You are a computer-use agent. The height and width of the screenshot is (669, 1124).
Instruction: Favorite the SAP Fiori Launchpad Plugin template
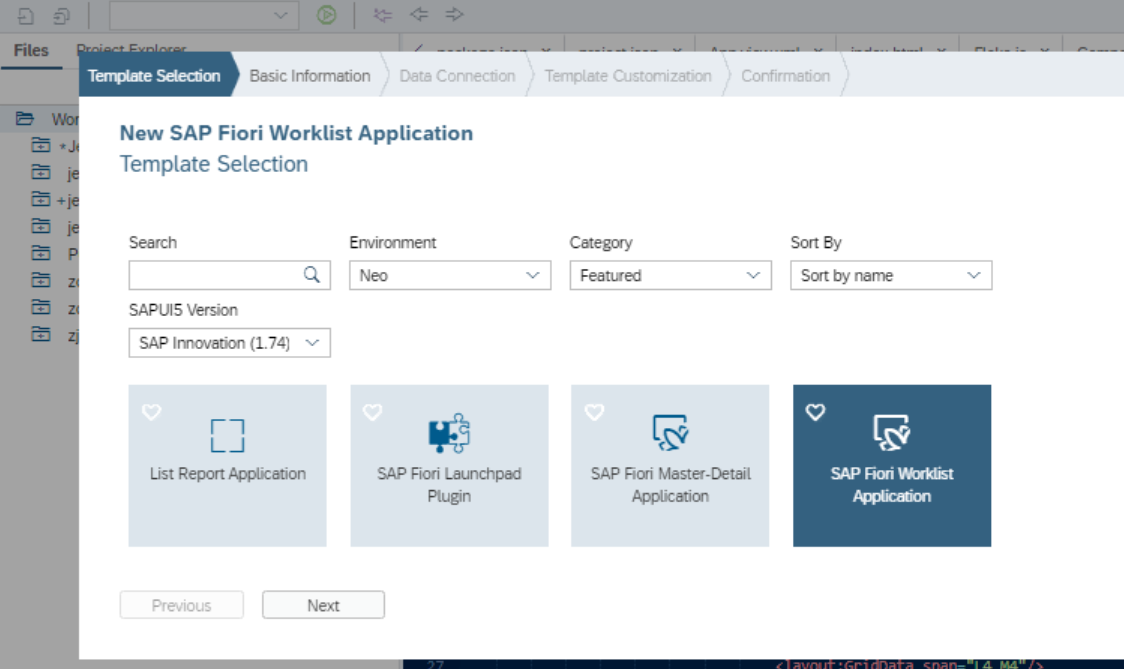(372, 412)
